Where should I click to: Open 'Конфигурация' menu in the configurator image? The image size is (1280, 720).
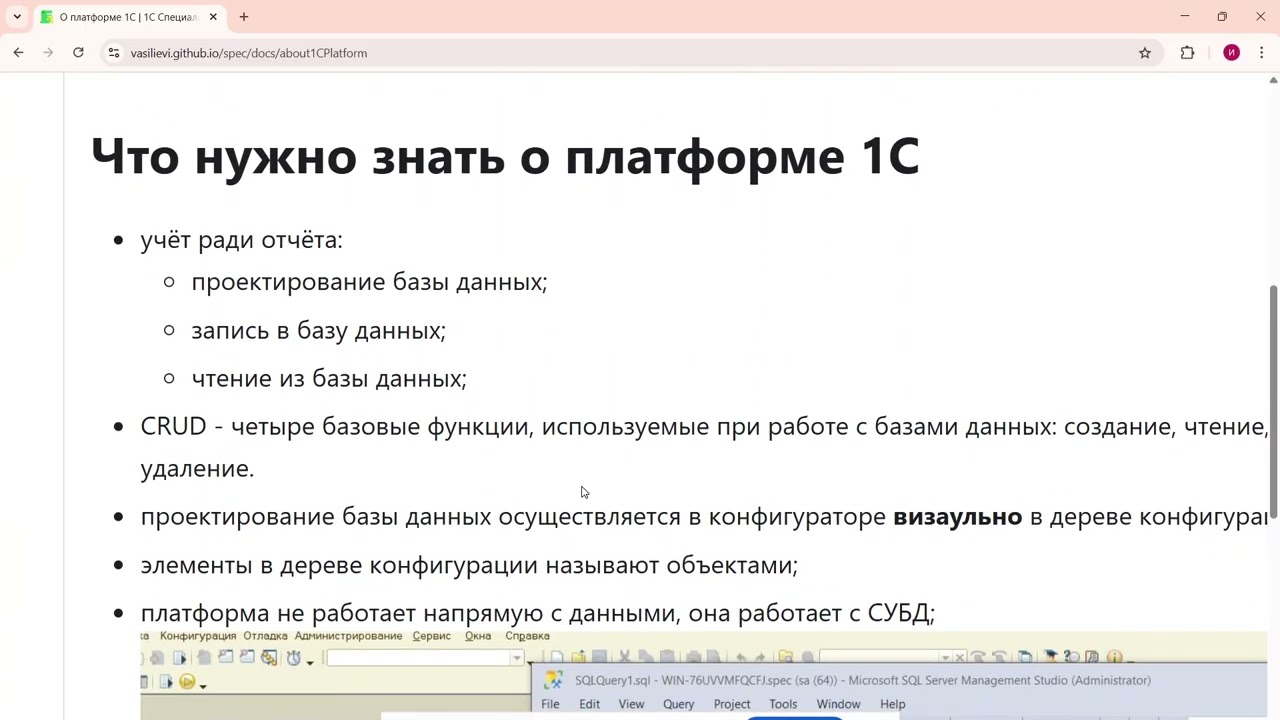click(198, 636)
